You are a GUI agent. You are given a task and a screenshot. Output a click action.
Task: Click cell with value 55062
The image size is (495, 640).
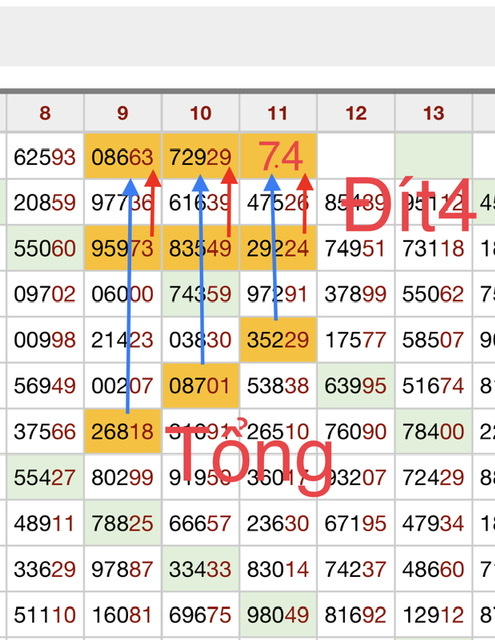(433, 294)
